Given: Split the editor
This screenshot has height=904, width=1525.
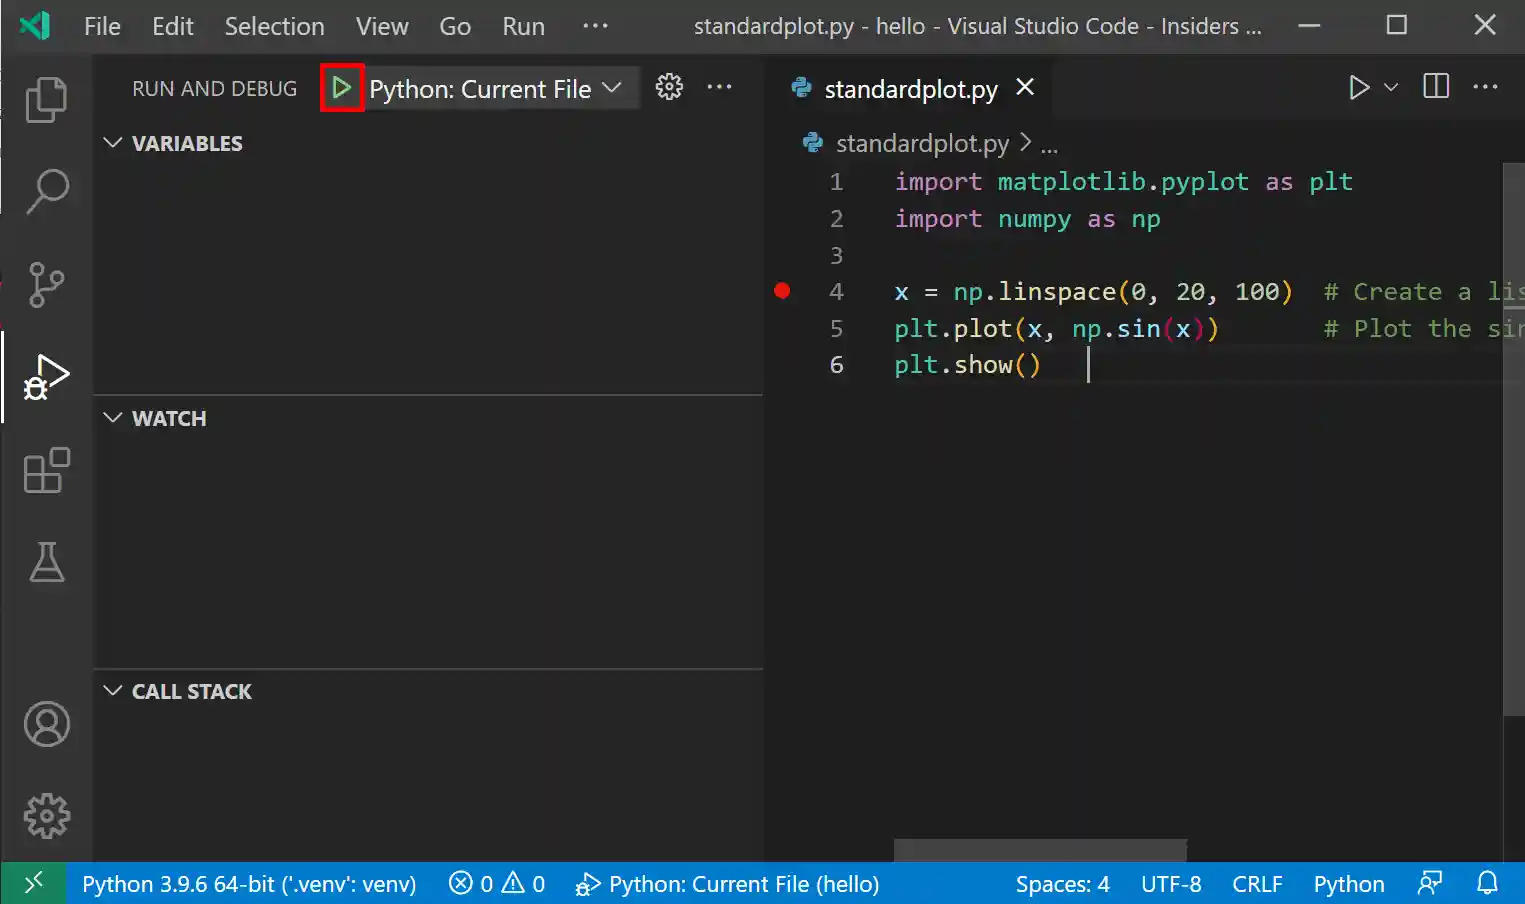Looking at the screenshot, I should pos(1435,87).
